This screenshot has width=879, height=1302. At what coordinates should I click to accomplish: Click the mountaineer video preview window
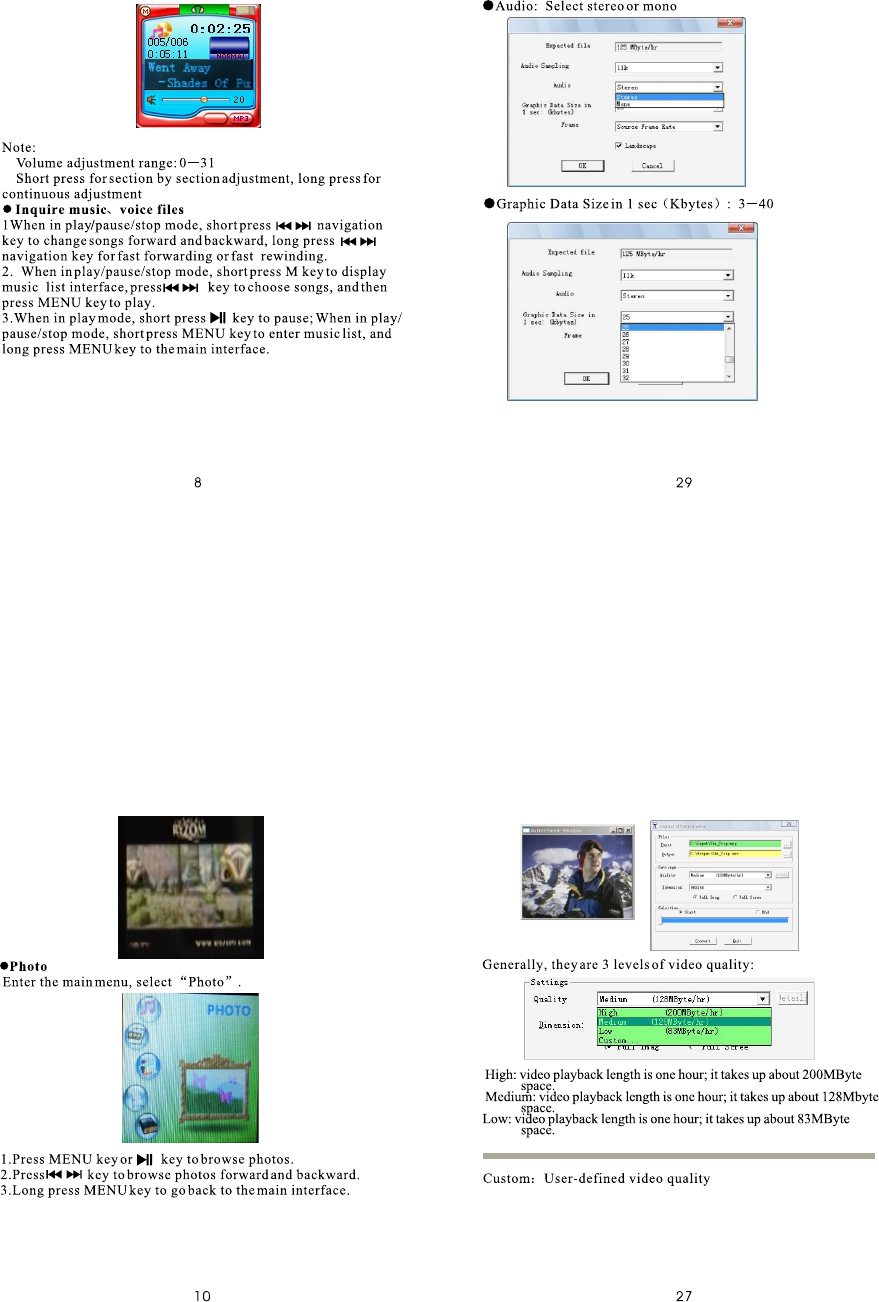coord(579,872)
